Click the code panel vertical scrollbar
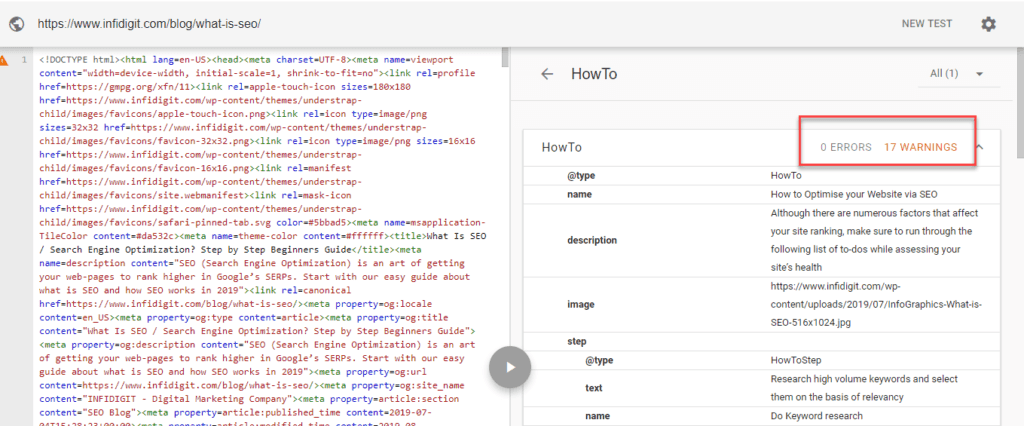The width and height of the screenshot is (1024, 426). click(x=505, y=57)
